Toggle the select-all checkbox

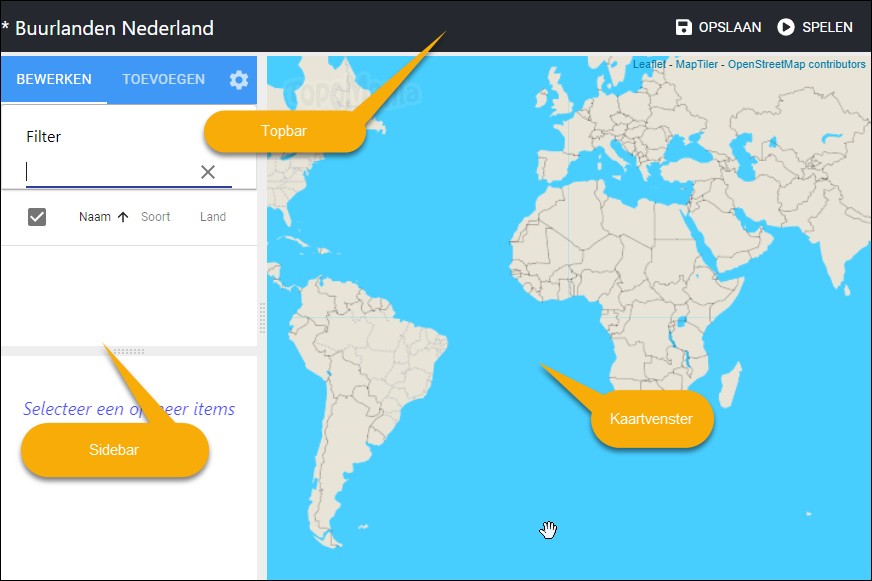37,217
